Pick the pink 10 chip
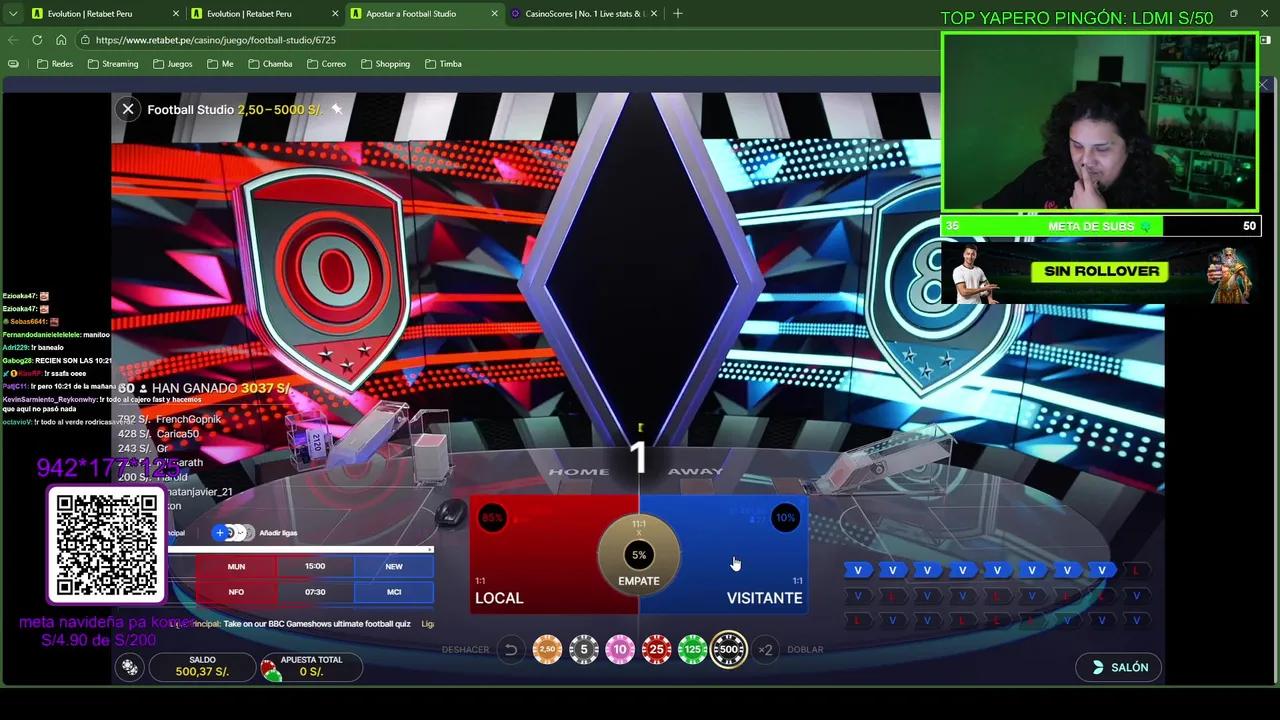Screen dimensions: 1280x720 point(620,650)
